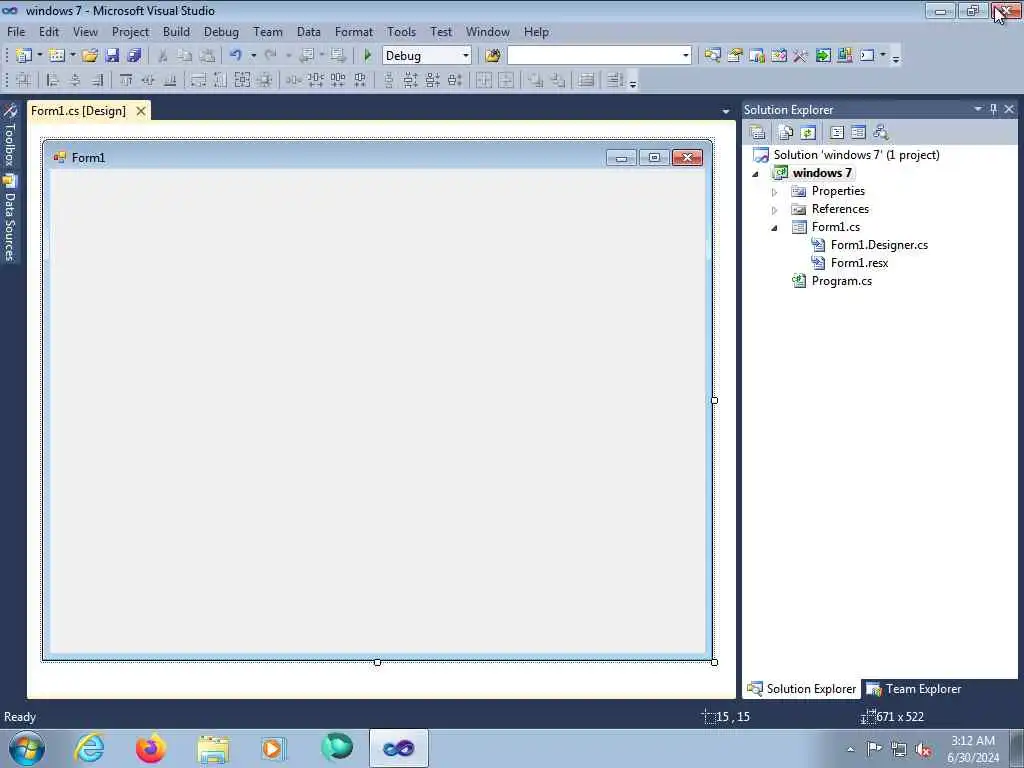Save the current file with the floppy icon
The image size is (1024, 768).
(x=112, y=56)
